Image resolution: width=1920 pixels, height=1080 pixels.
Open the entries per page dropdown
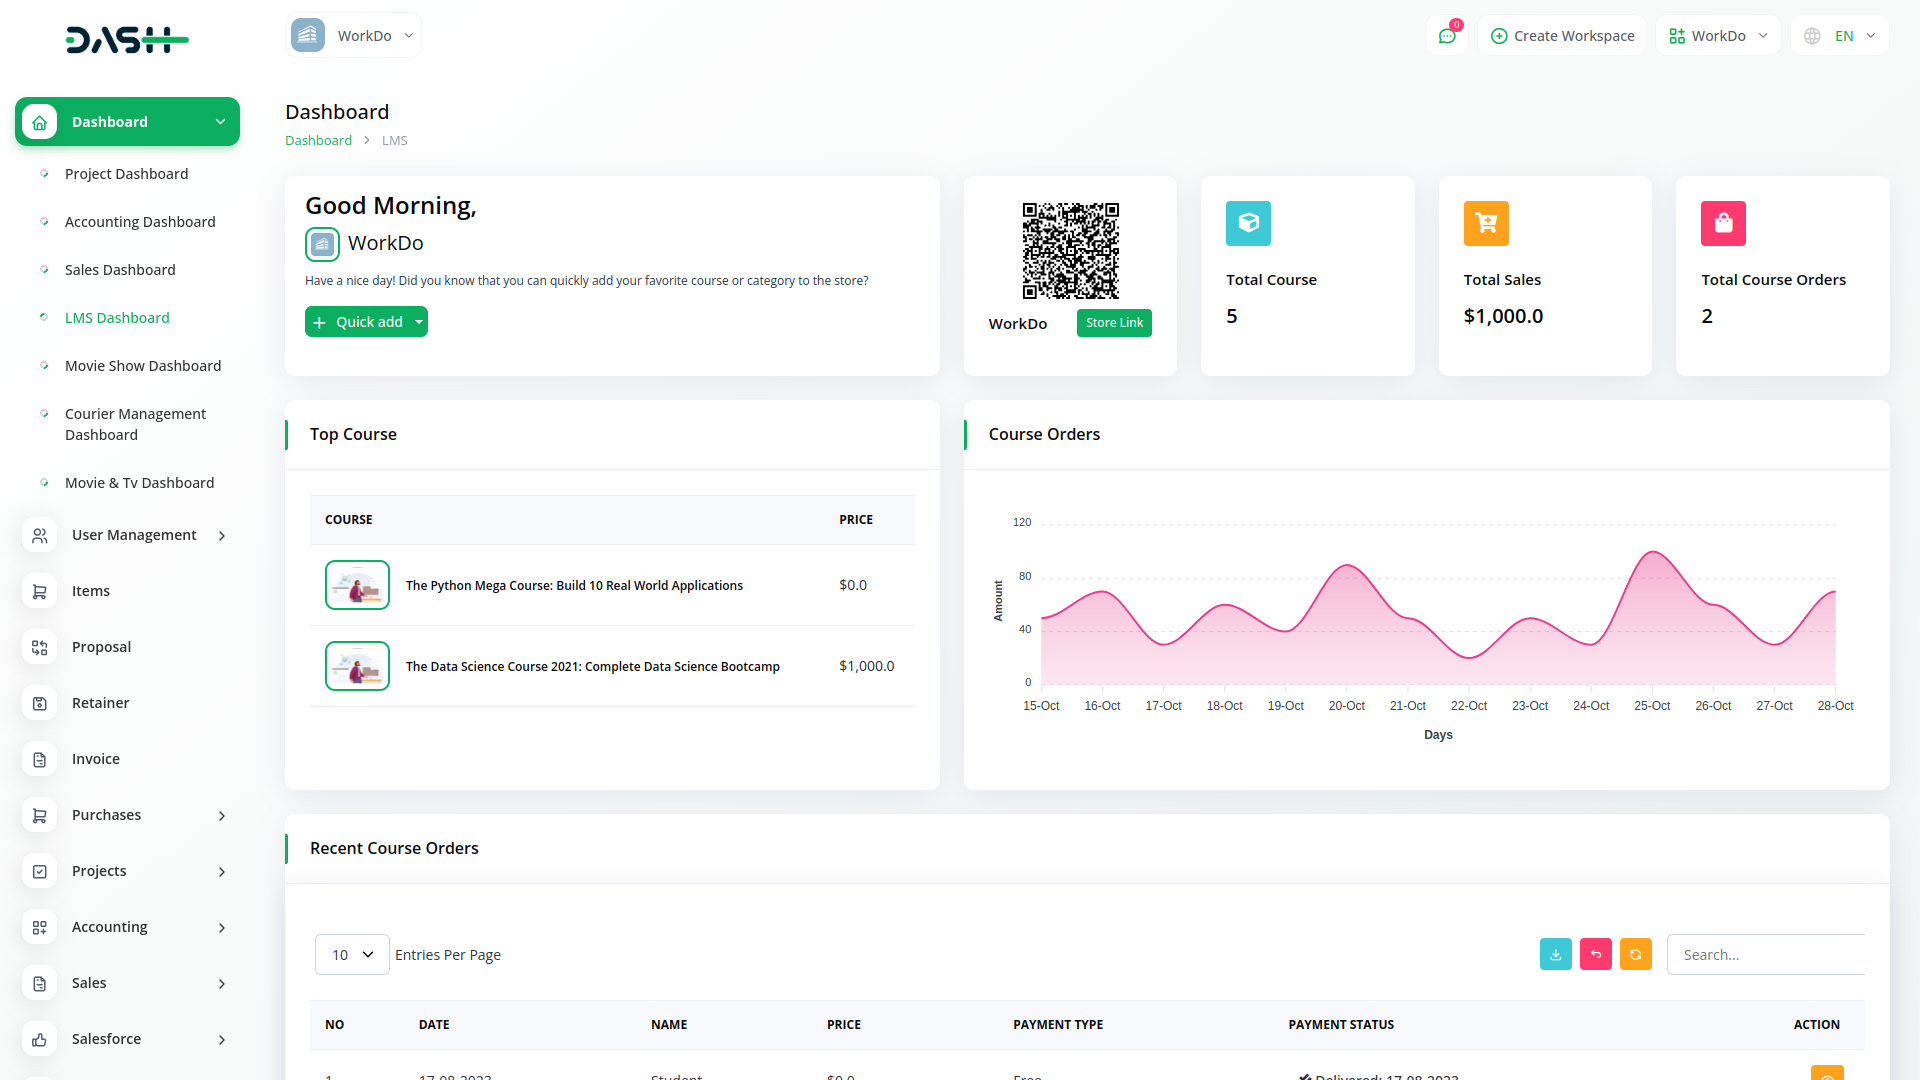(352, 955)
